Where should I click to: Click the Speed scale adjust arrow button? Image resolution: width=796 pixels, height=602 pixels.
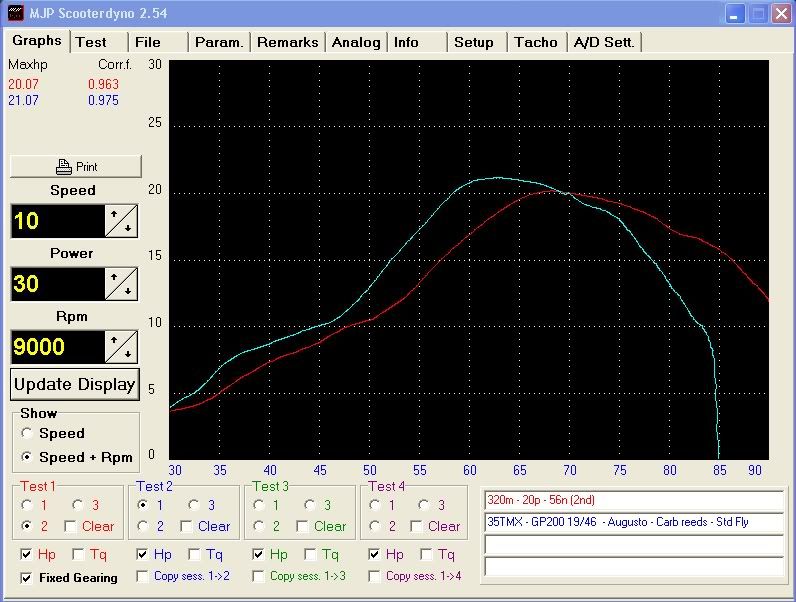tap(122, 221)
